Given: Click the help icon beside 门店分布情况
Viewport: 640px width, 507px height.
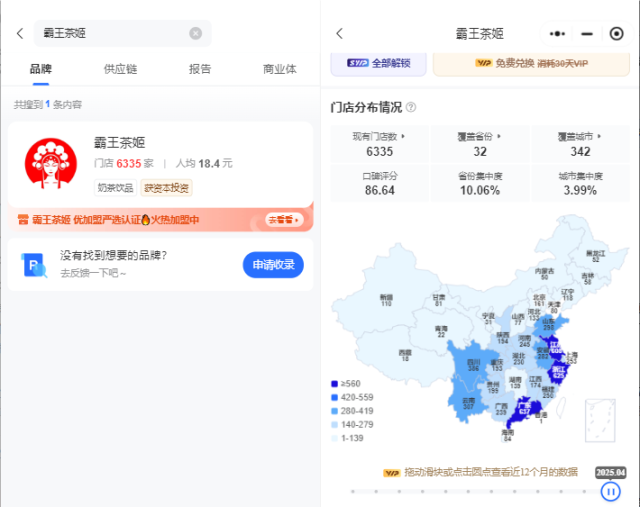Looking at the screenshot, I should (411, 107).
